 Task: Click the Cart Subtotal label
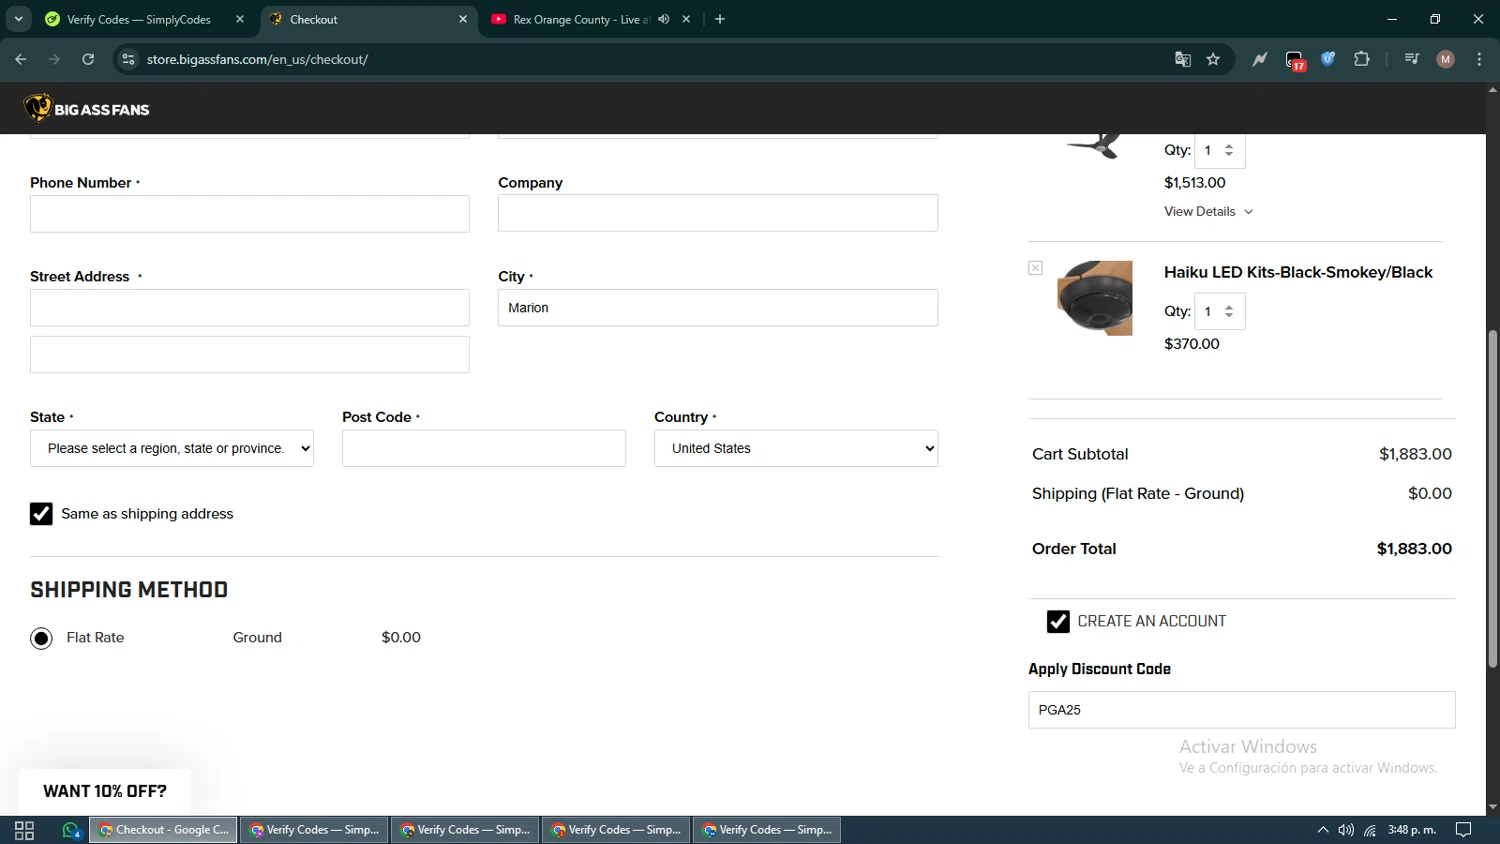coord(1080,454)
